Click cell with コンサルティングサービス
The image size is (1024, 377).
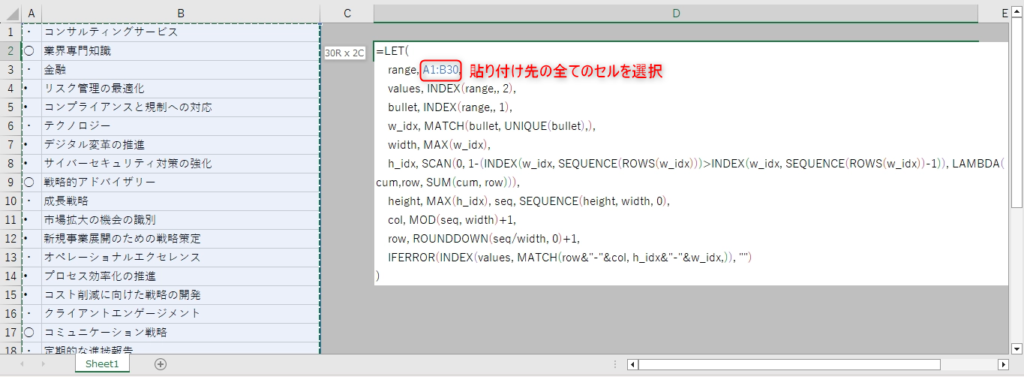pyautogui.click(x=181, y=31)
